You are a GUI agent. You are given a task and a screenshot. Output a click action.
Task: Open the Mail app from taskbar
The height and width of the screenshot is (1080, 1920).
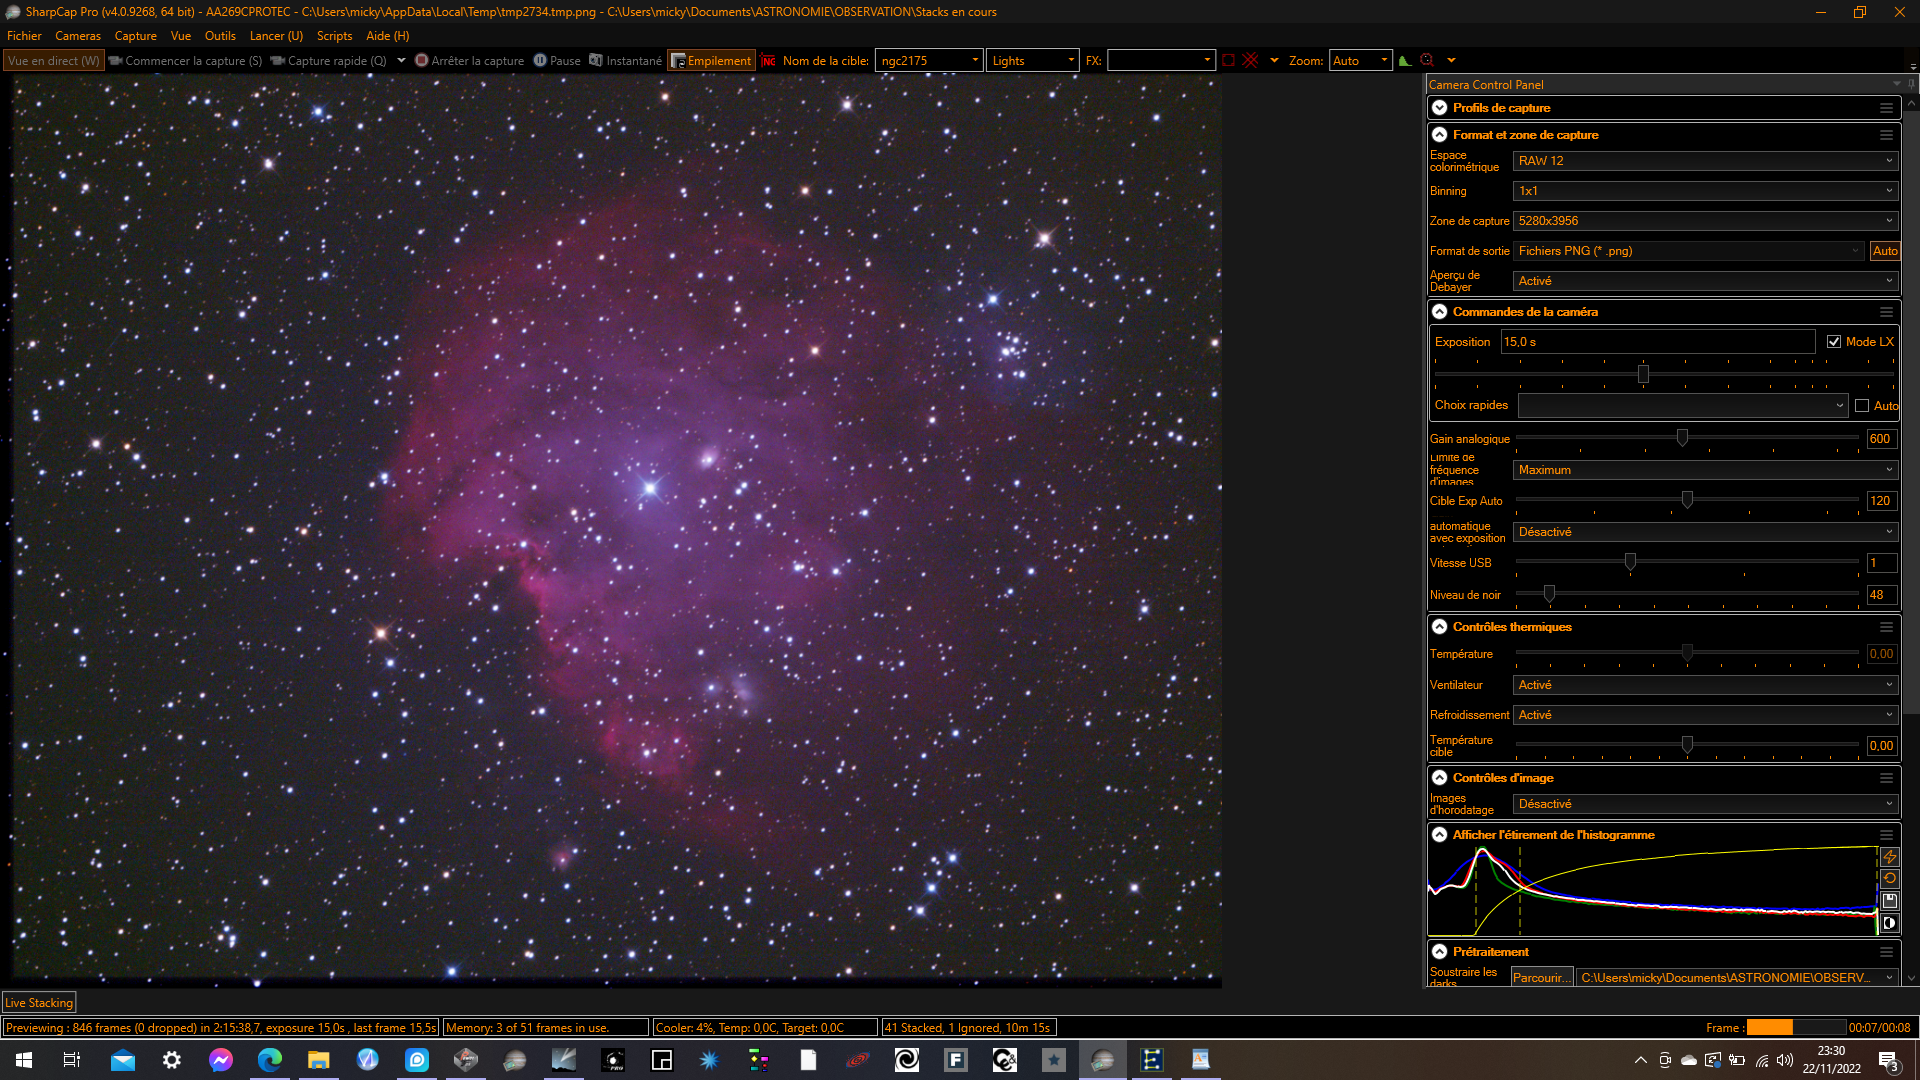click(x=123, y=1060)
